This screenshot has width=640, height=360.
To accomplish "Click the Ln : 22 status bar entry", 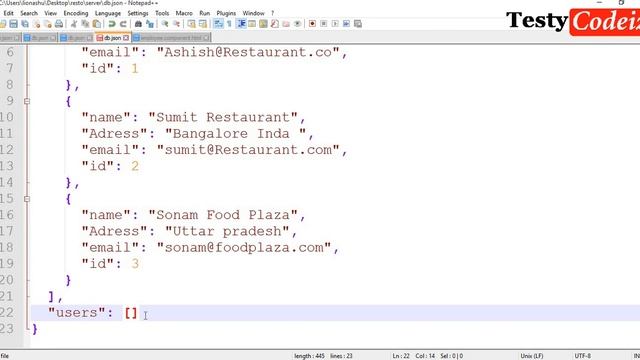I will [x=401, y=356].
